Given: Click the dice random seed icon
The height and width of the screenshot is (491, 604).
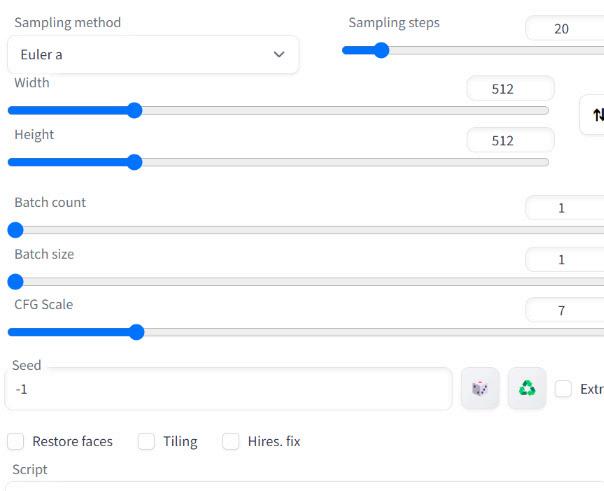Looking at the screenshot, I should 480,388.
